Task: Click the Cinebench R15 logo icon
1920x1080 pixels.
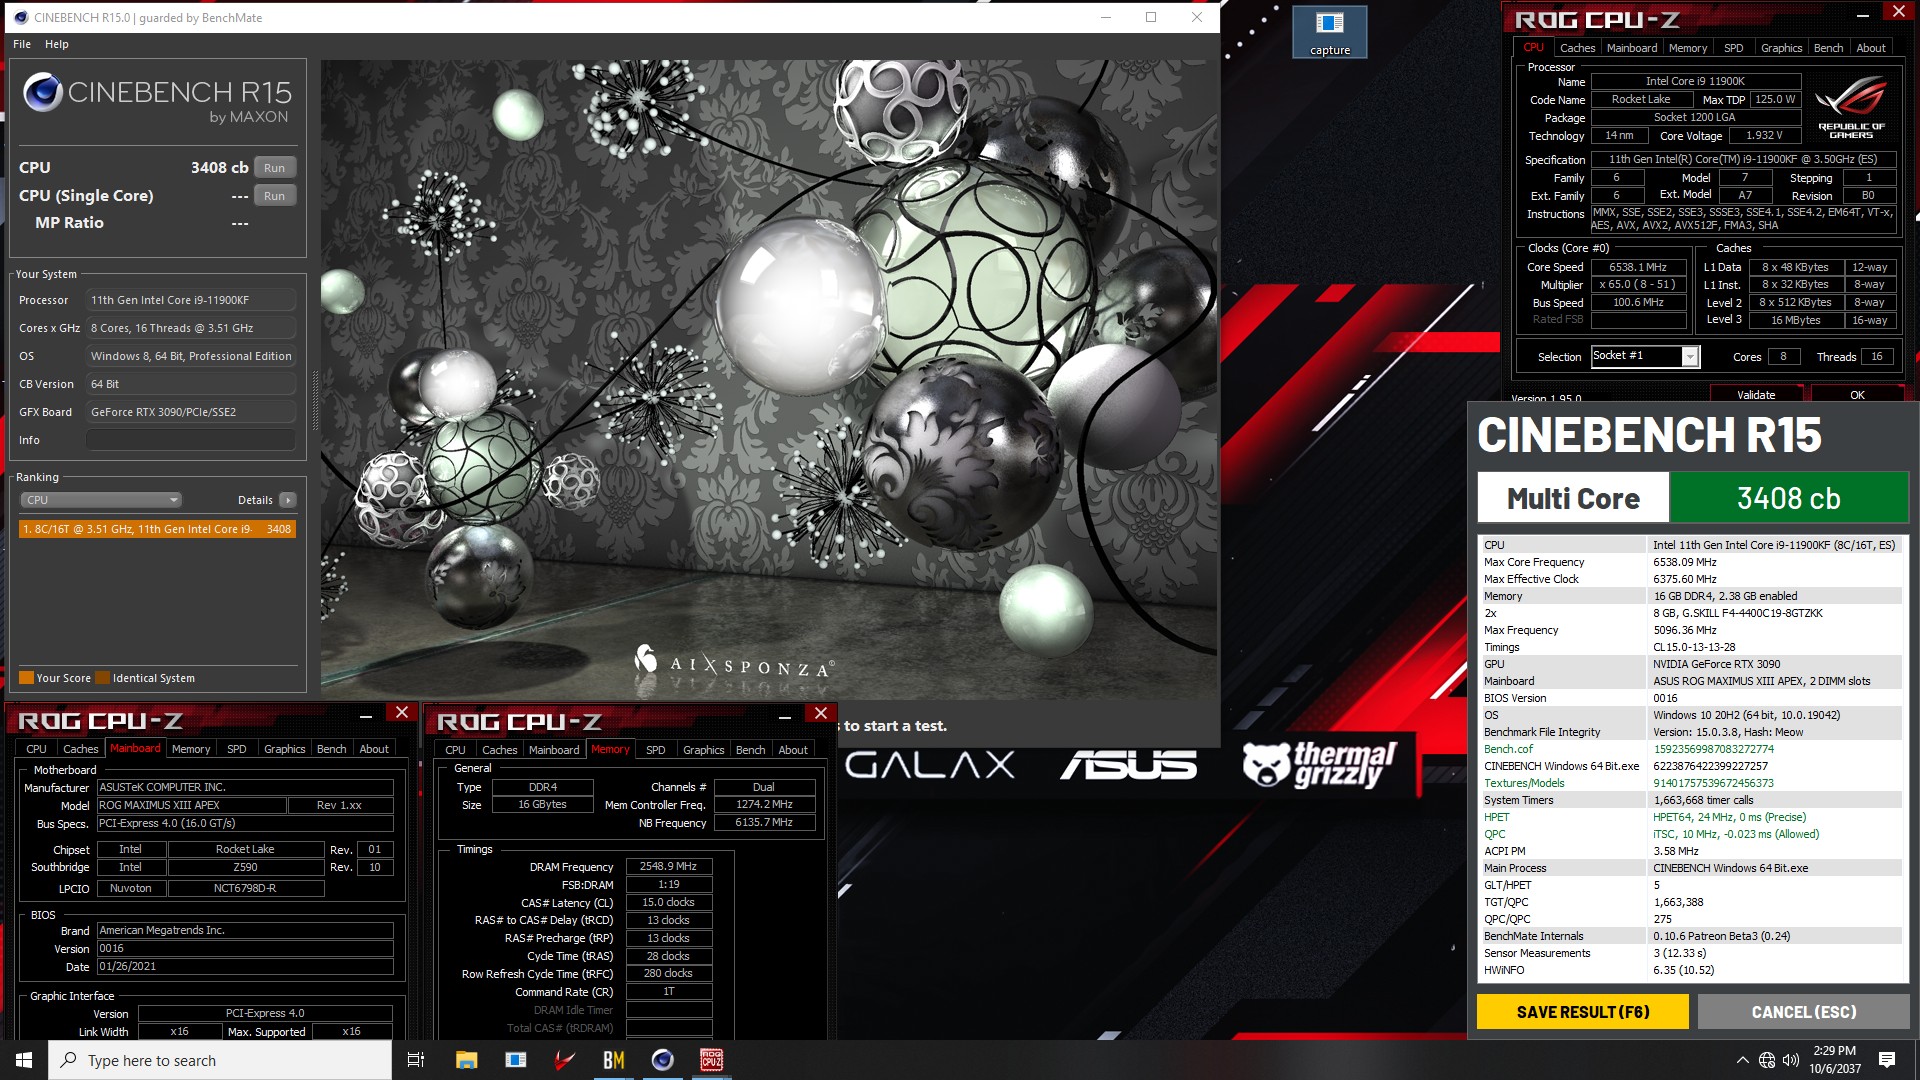Action: (43, 92)
